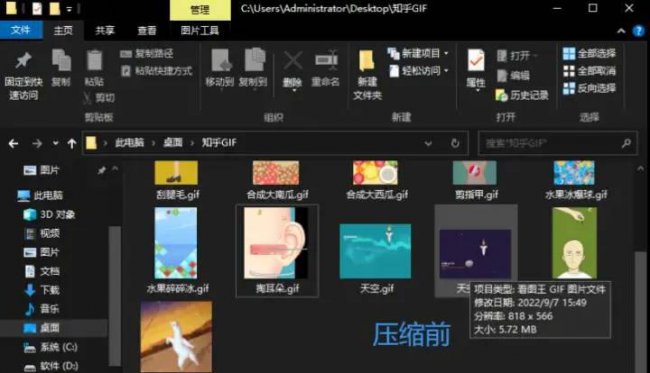Select 文档 in the navigation pane
This screenshot has width=650, height=373.
pyautogui.click(x=42, y=271)
